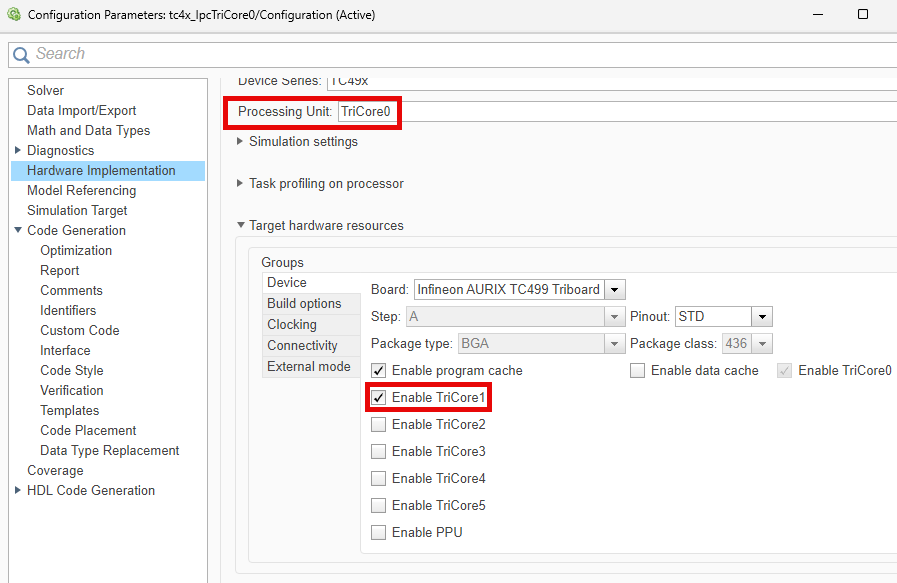Enable the TriCore4 core
Image resolution: width=897 pixels, height=583 pixels.
(x=378, y=478)
